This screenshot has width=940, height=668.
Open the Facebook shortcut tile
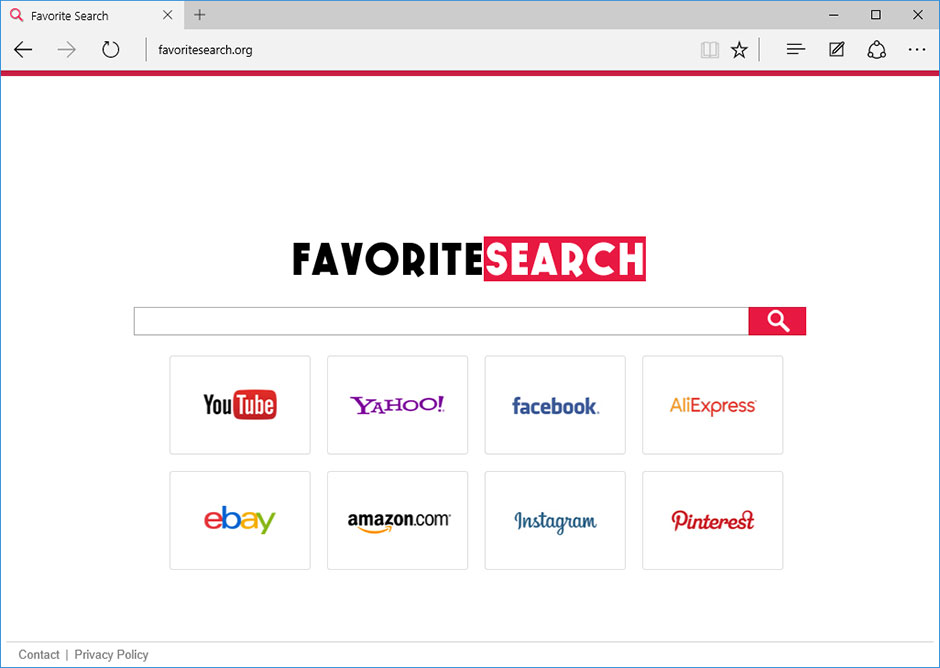pos(555,405)
